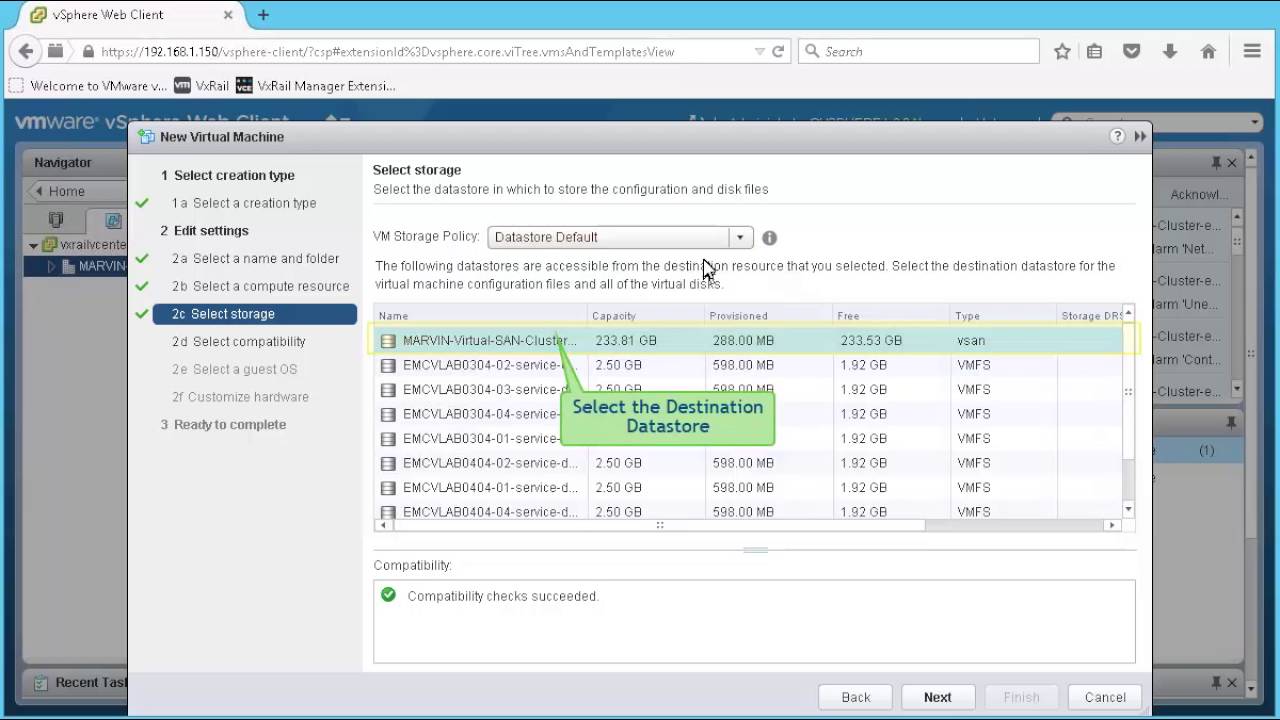Click datastore table scroll-down arrow
This screenshot has width=1280, height=720.
pyautogui.click(x=1129, y=510)
